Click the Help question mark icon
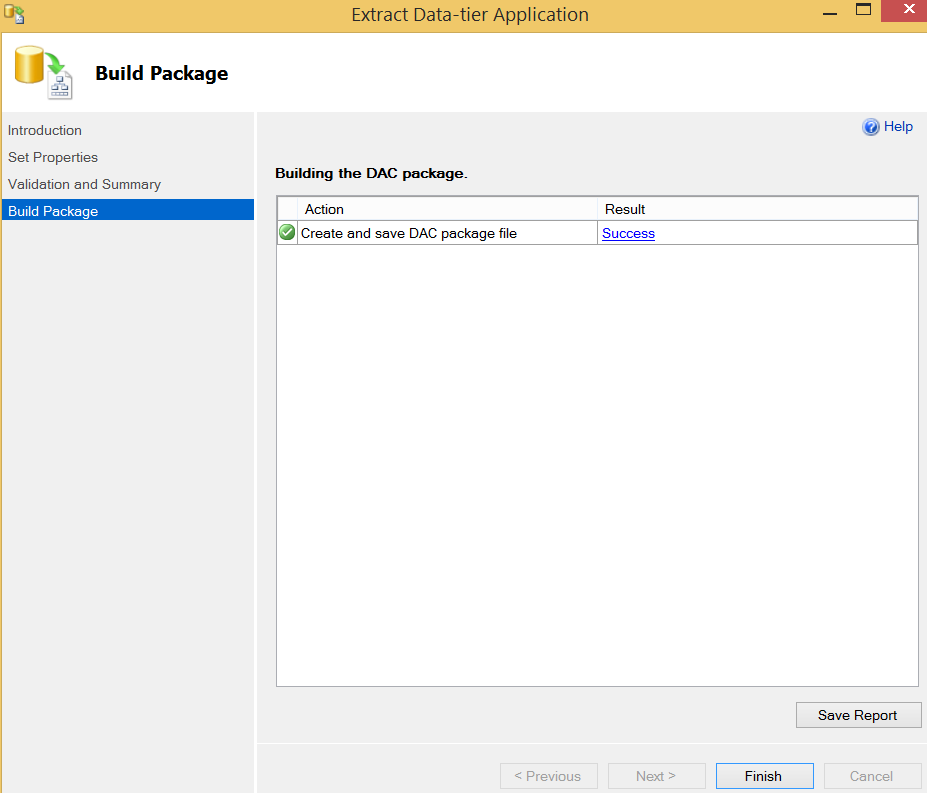 click(x=870, y=127)
